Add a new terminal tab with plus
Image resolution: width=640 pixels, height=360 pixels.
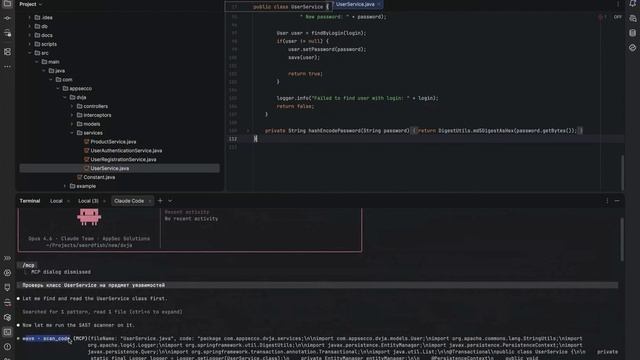click(160, 201)
